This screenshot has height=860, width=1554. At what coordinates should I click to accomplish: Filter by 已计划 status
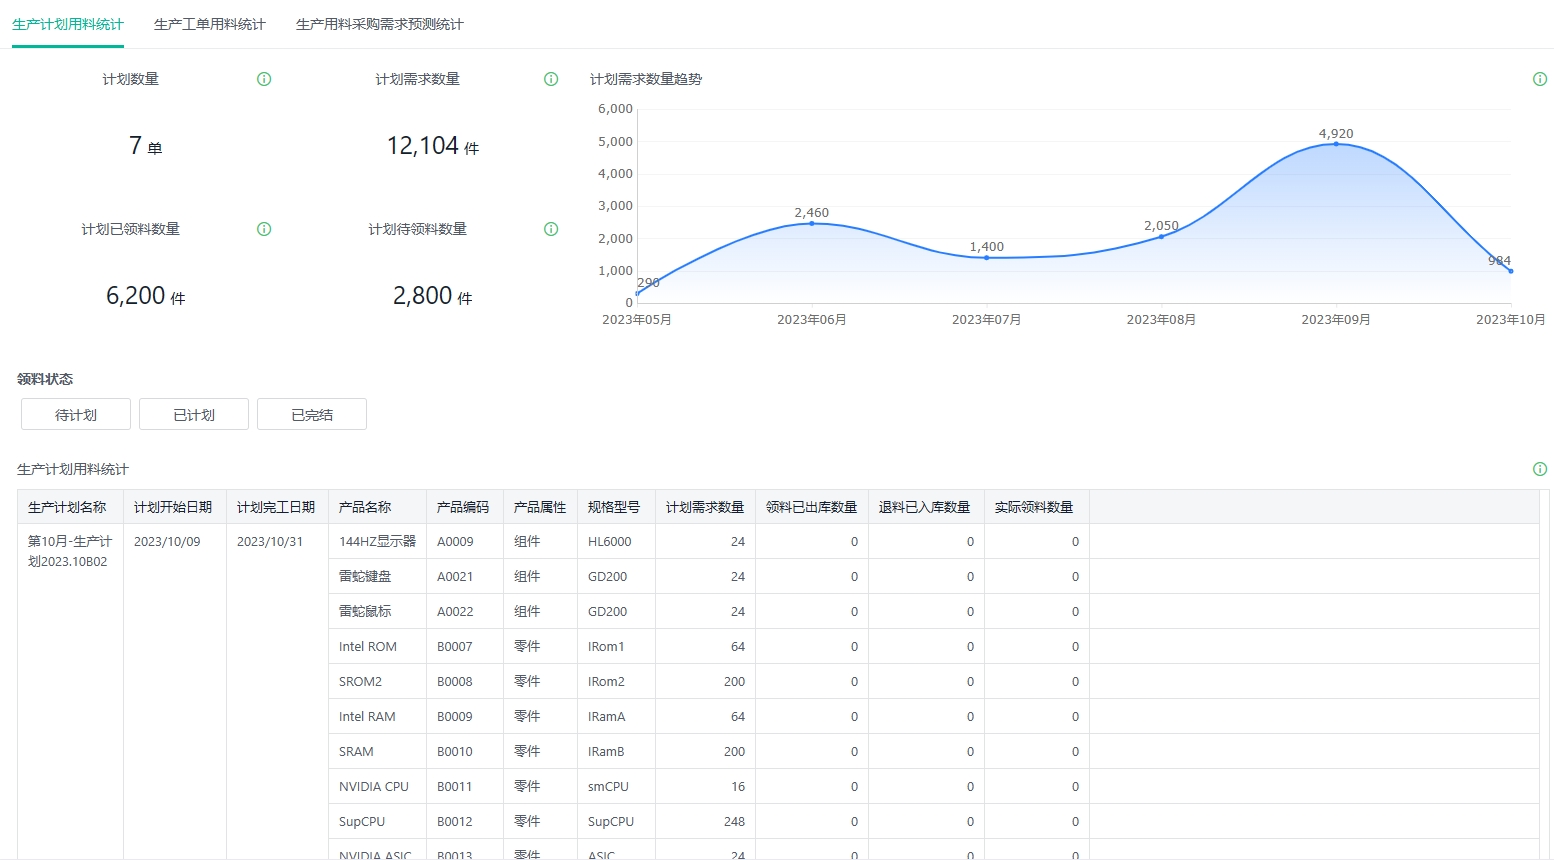pos(194,414)
